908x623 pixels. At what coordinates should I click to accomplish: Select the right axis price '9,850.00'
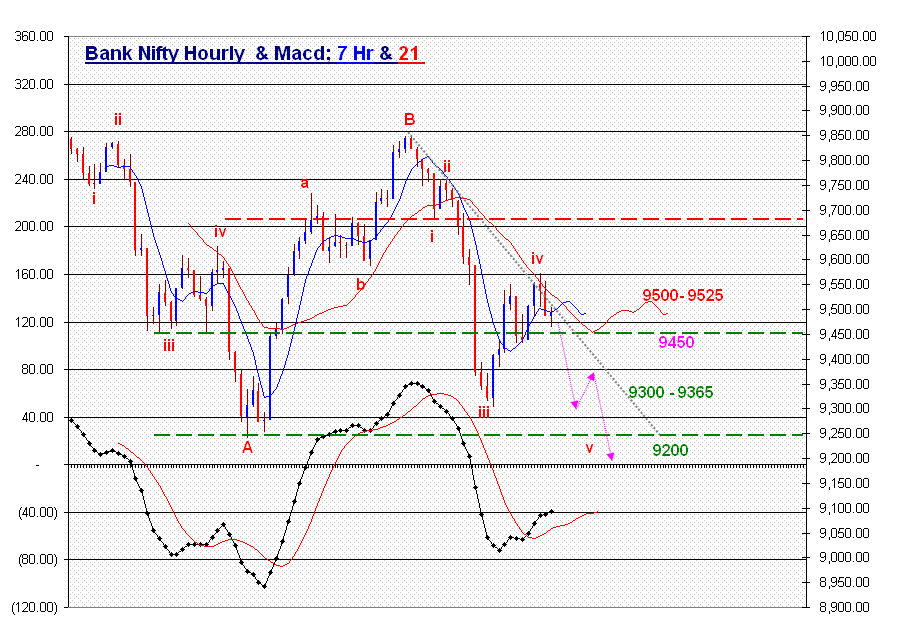point(844,135)
